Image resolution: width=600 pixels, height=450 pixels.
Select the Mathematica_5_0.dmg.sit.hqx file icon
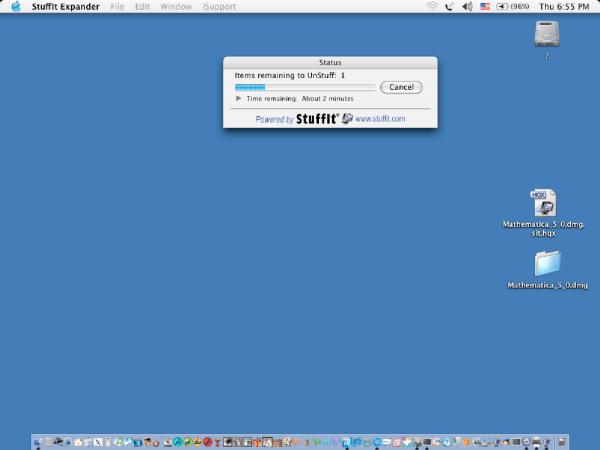pos(543,204)
